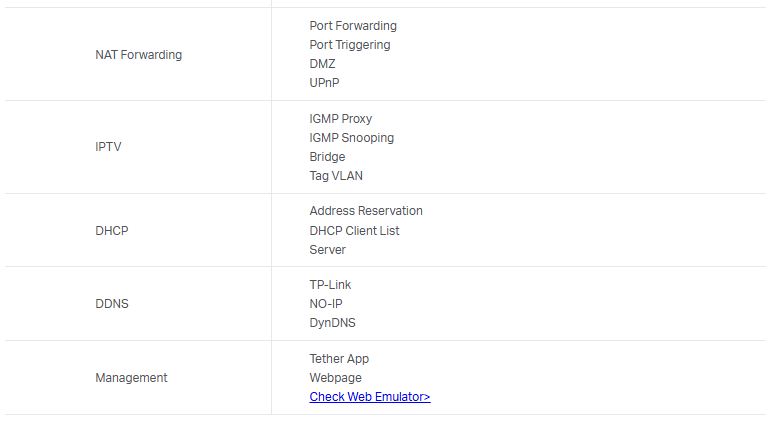Click the Bridge entry under IPTV
This screenshot has width=766, height=430.
click(327, 157)
